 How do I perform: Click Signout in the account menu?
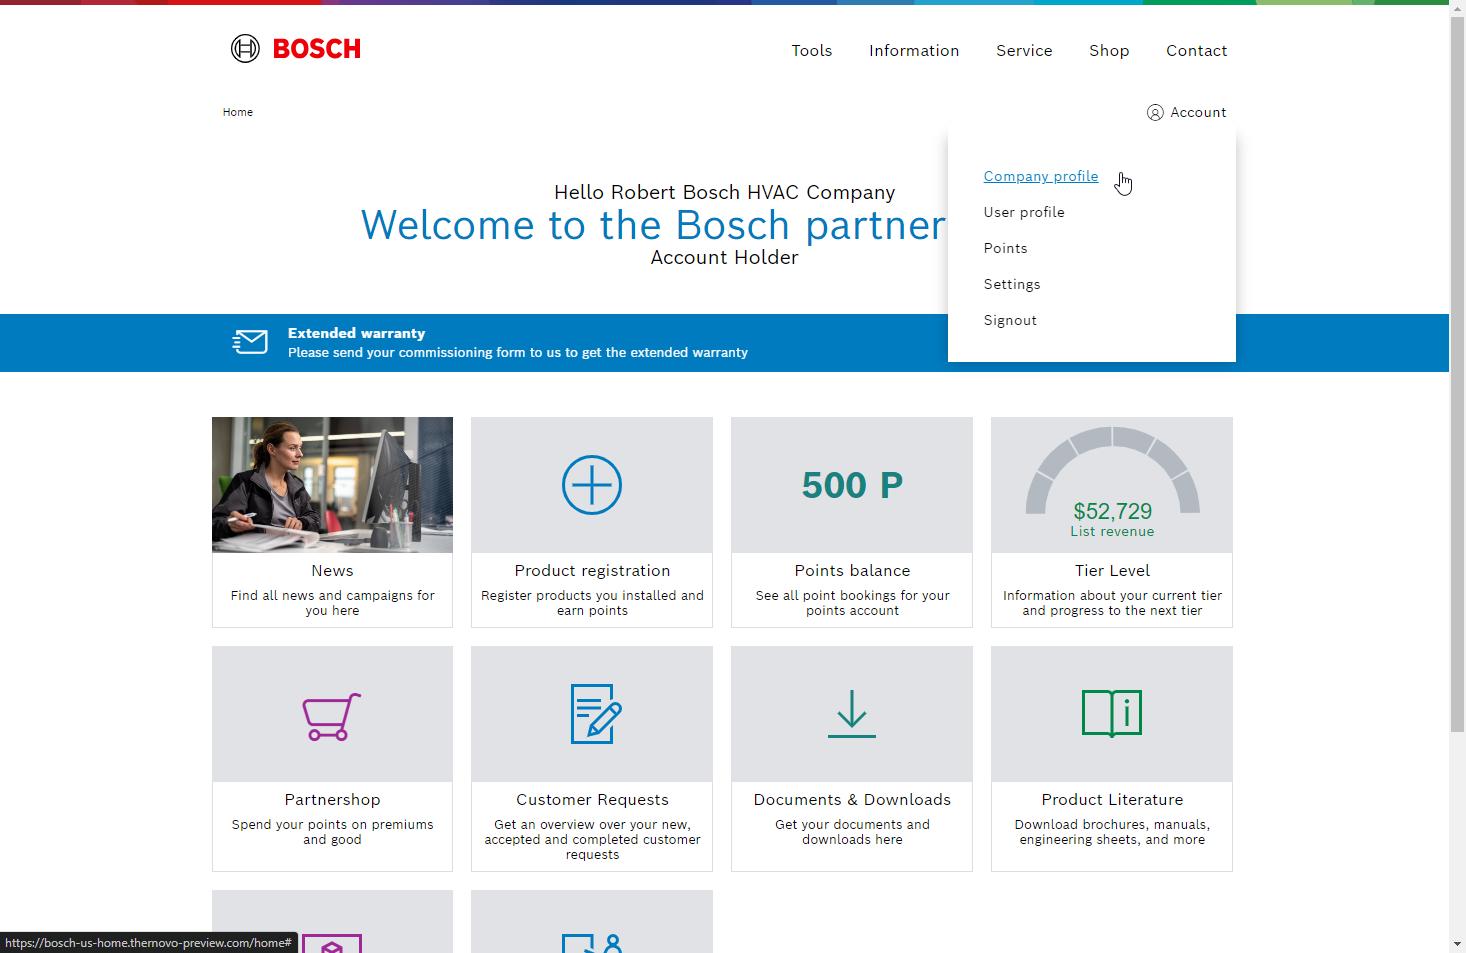(x=1010, y=321)
